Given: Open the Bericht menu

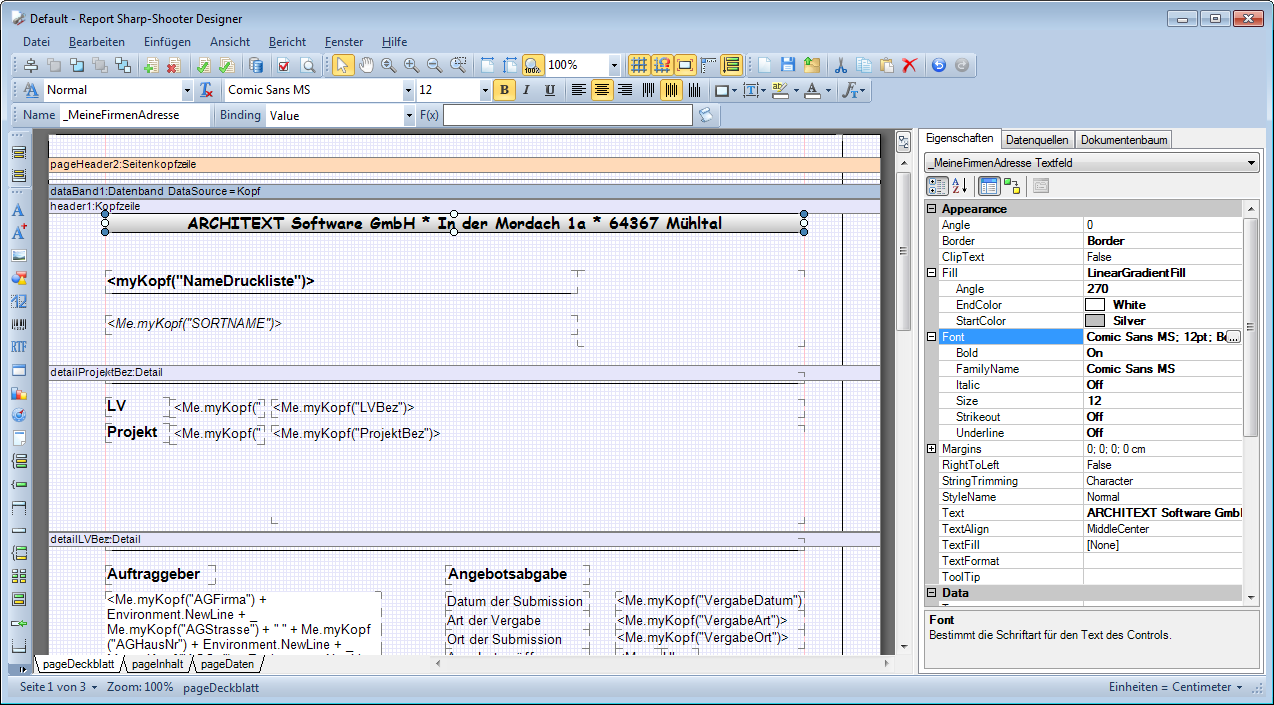Looking at the screenshot, I should point(287,42).
